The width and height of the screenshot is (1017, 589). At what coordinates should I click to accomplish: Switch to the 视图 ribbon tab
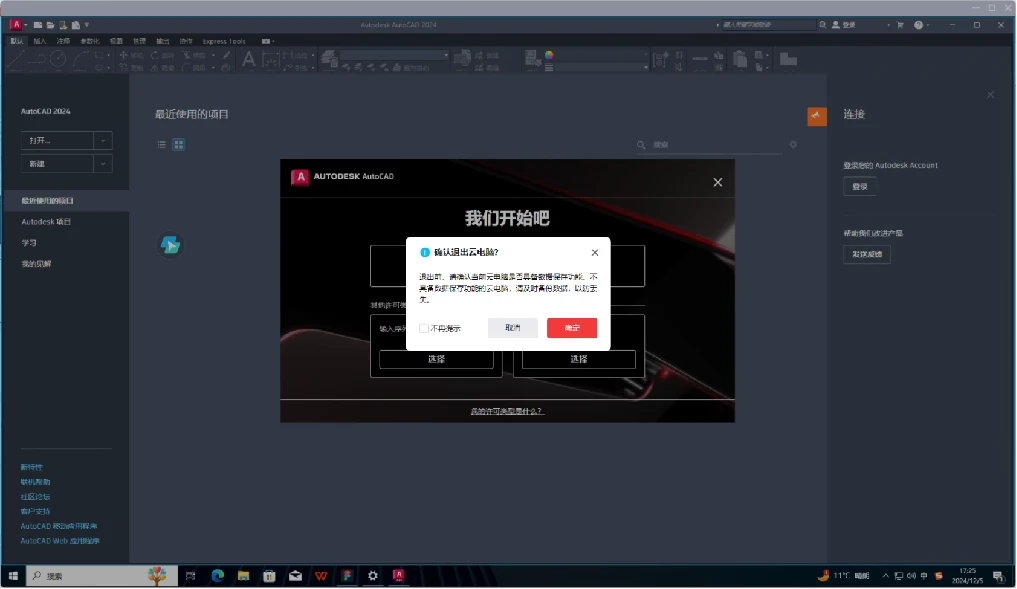point(116,41)
